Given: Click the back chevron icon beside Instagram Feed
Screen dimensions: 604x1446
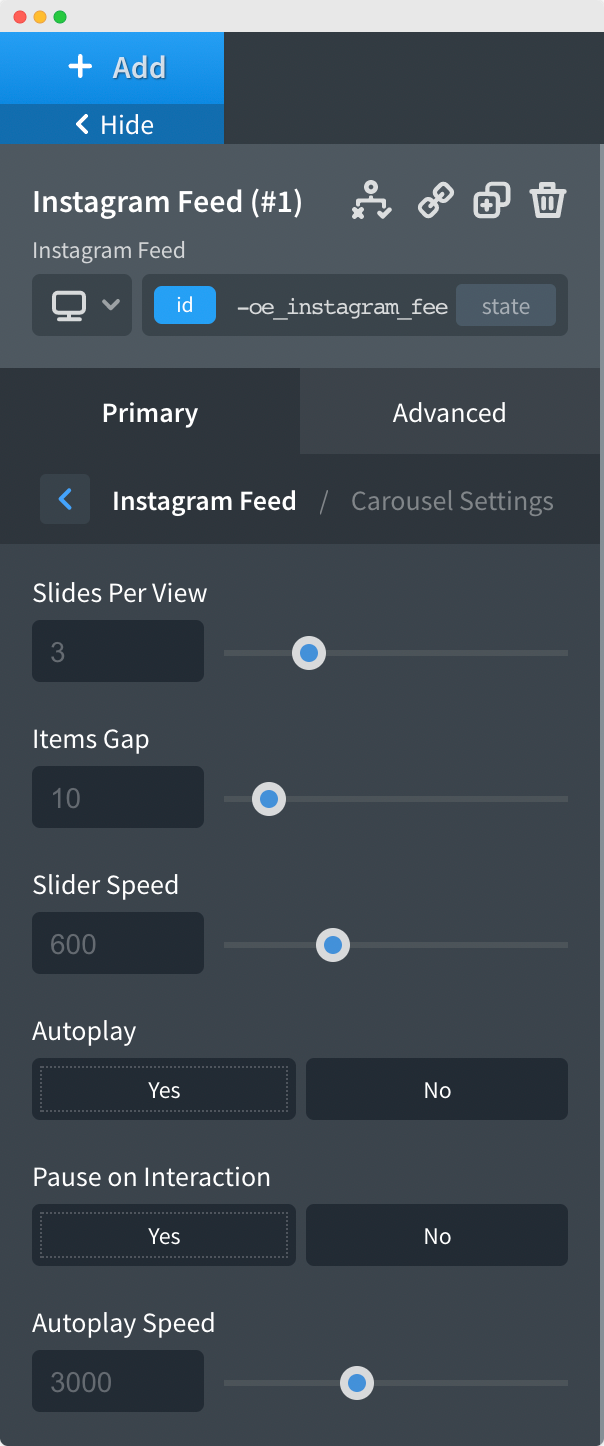Looking at the screenshot, I should [64, 500].
